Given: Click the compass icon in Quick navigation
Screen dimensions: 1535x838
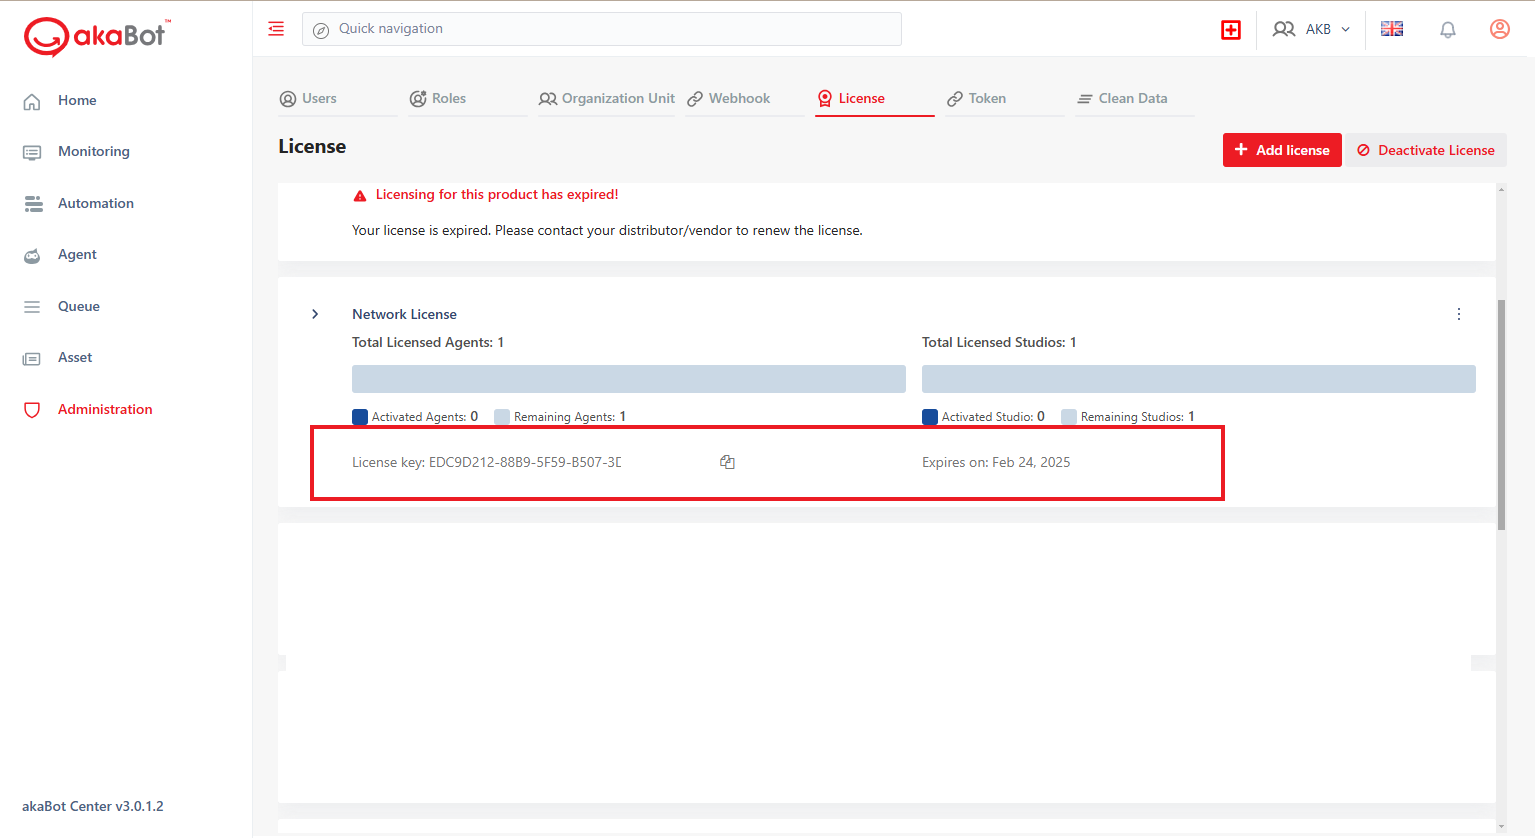Looking at the screenshot, I should tap(321, 30).
